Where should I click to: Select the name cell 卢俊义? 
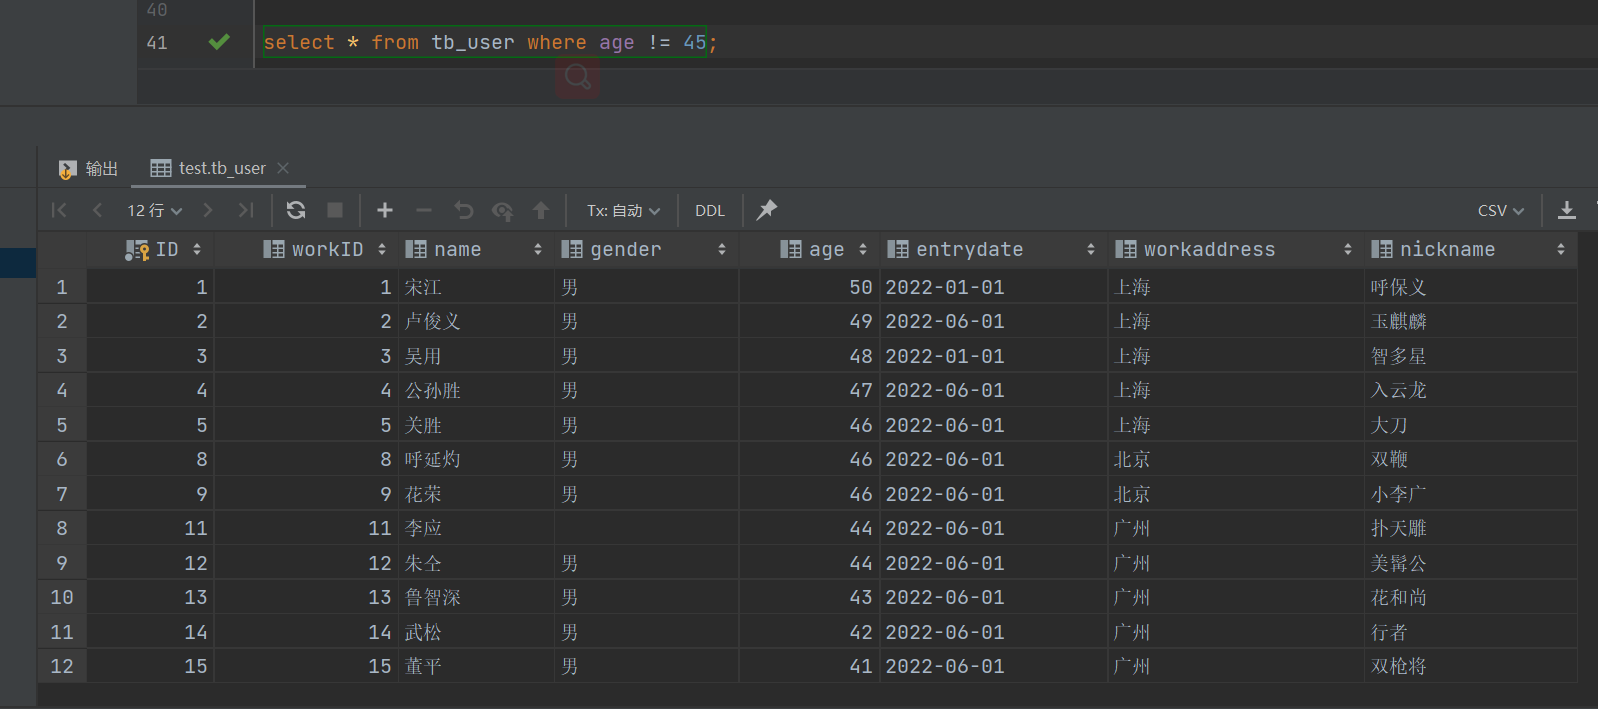pyautogui.click(x=477, y=321)
